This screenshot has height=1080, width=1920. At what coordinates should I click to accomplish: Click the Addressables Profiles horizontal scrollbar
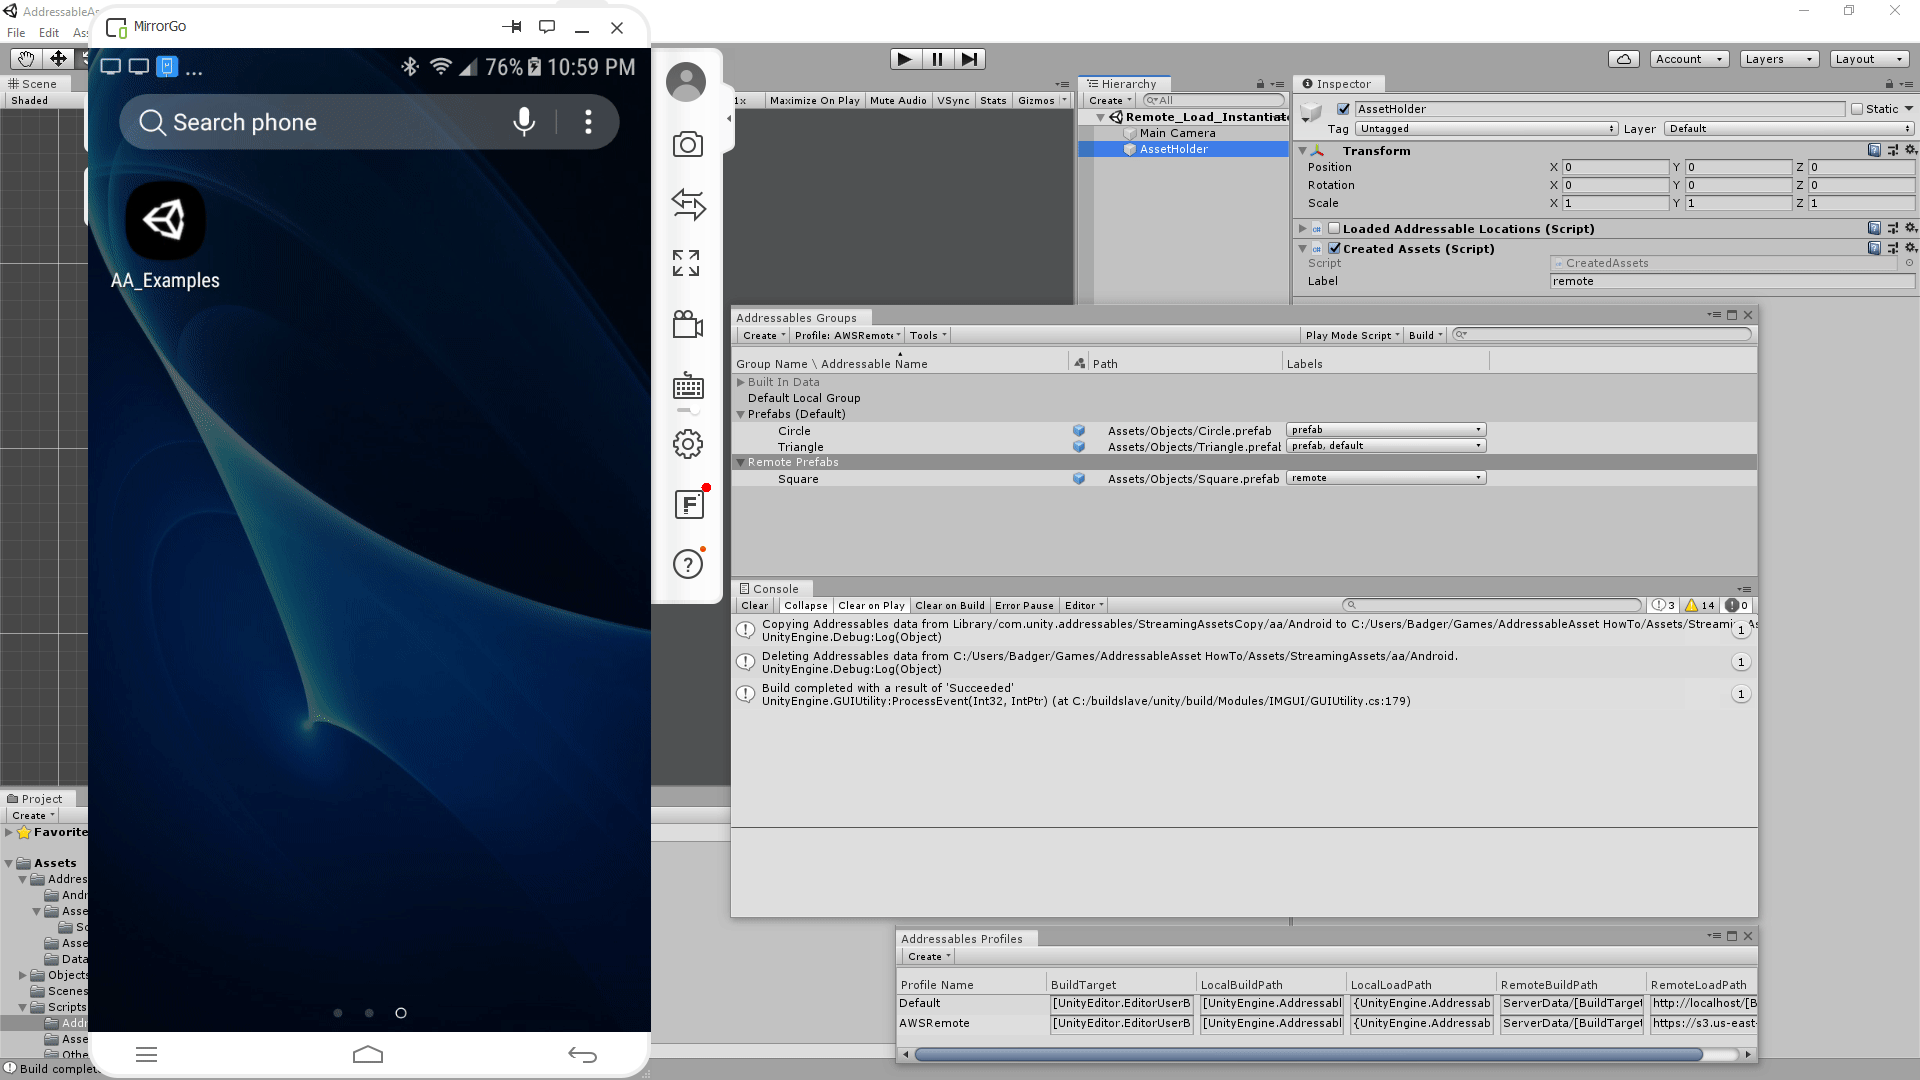(x=1308, y=1054)
